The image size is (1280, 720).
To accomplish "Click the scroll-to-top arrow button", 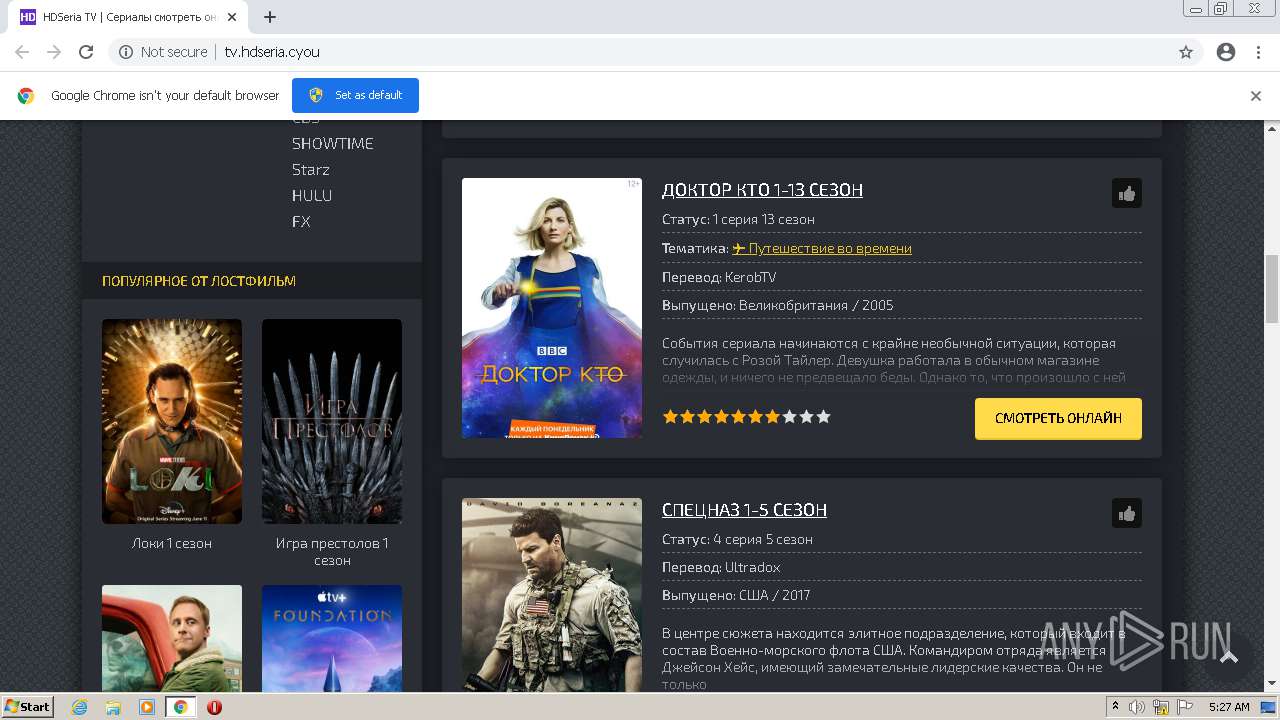I will [1229, 656].
